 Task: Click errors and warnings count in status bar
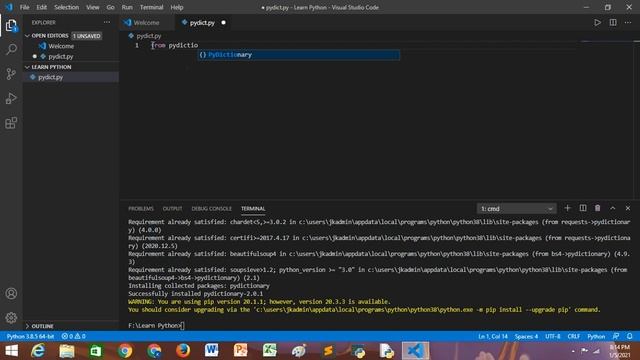(x=73, y=336)
